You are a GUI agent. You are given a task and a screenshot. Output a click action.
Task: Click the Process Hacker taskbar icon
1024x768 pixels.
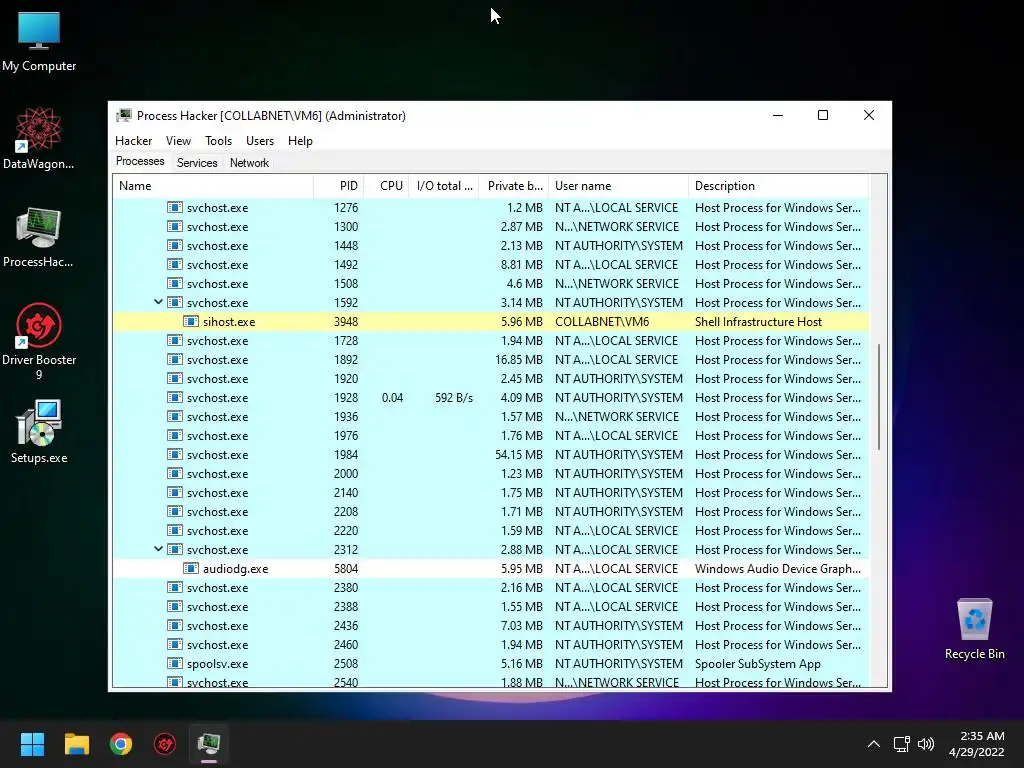[x=209, y=744]
